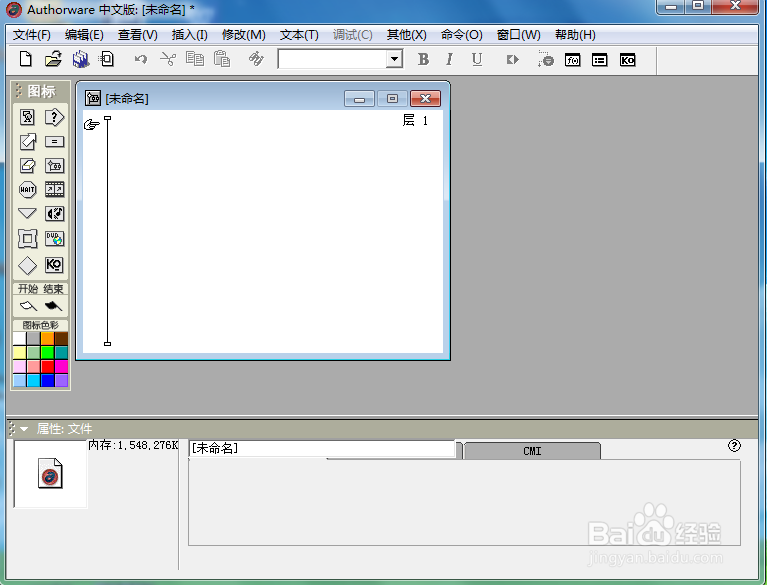The height and width of the screenshot is (585, 767).
Task: Open the Control Panel toolbar icon
Action: click(545, 59)
